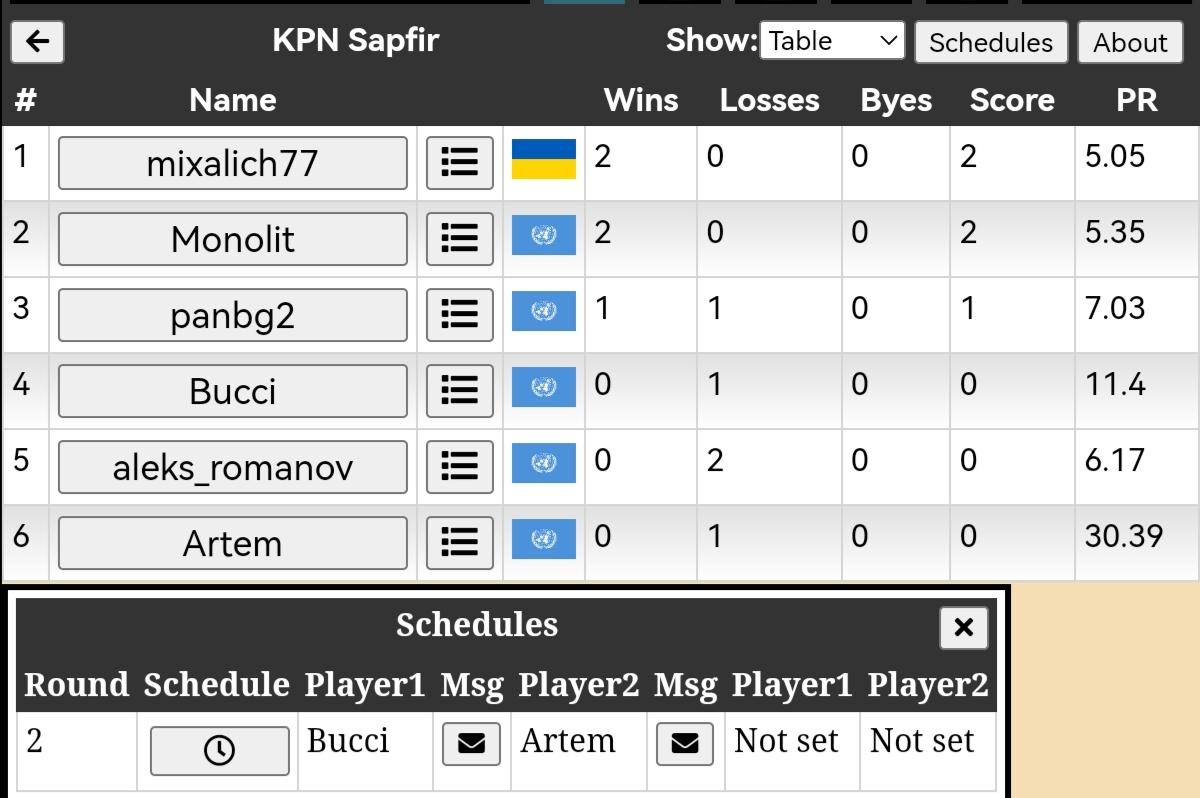The image size is (1200, 798).
Task: Set schedule with the clock button
Action: click(219, 751)
